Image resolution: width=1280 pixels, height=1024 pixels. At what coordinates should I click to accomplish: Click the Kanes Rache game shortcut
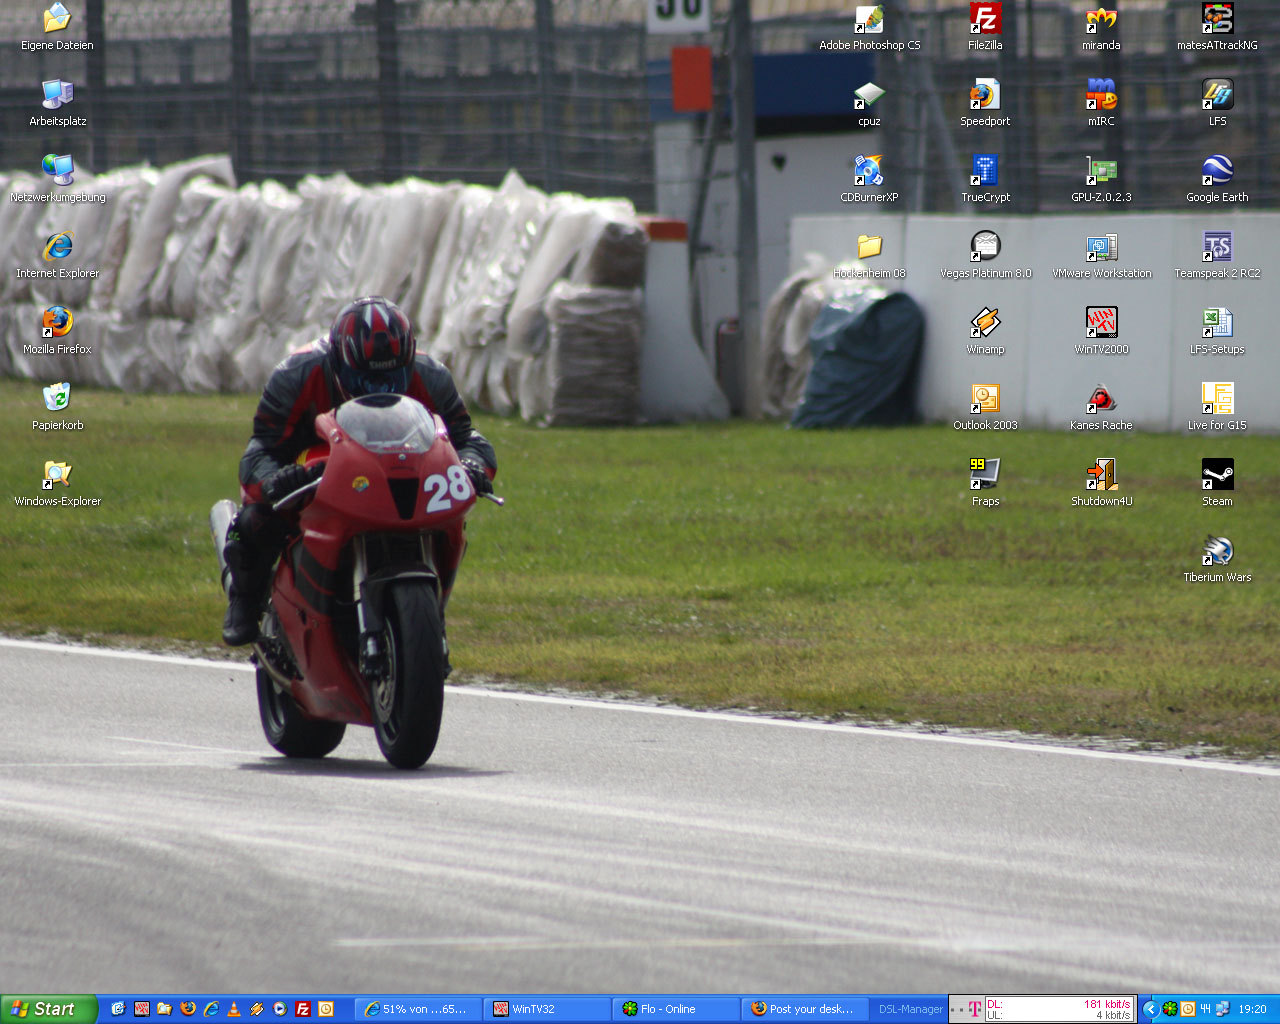tap(1101, 407)
